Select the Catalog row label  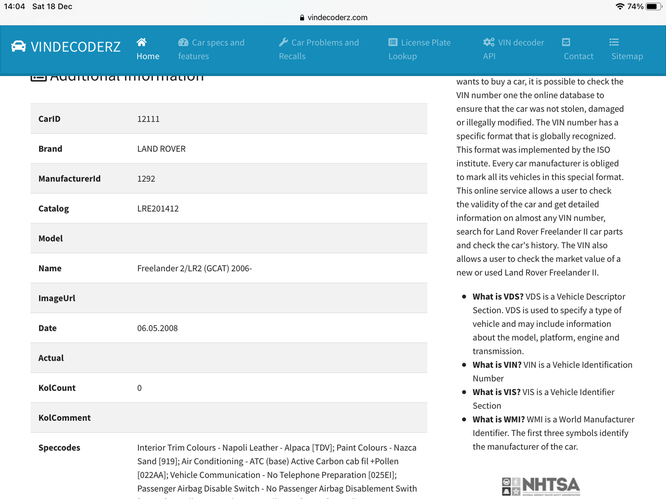click(x=54, y=209)
